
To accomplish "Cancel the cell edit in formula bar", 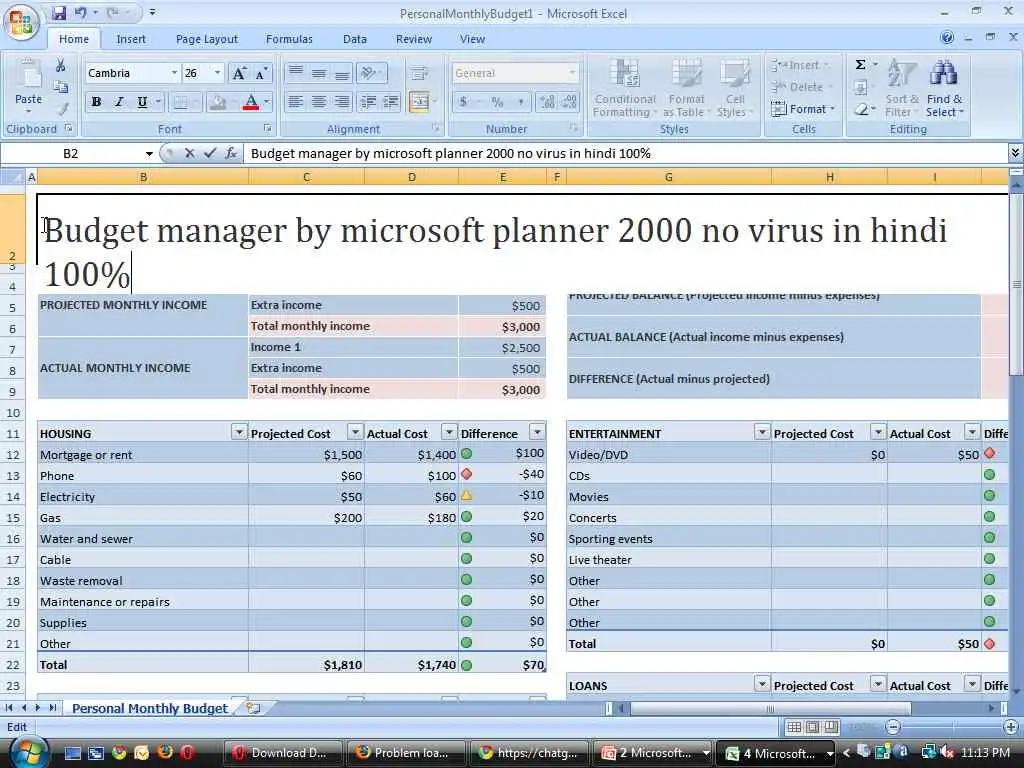I will pos(189,153).
